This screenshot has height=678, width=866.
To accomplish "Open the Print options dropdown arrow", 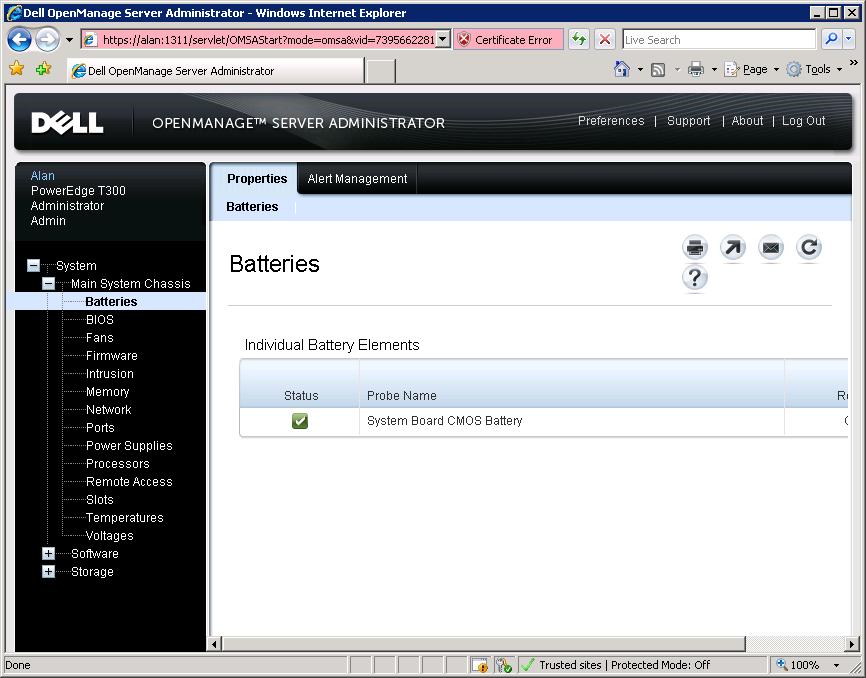I will 714,70.
